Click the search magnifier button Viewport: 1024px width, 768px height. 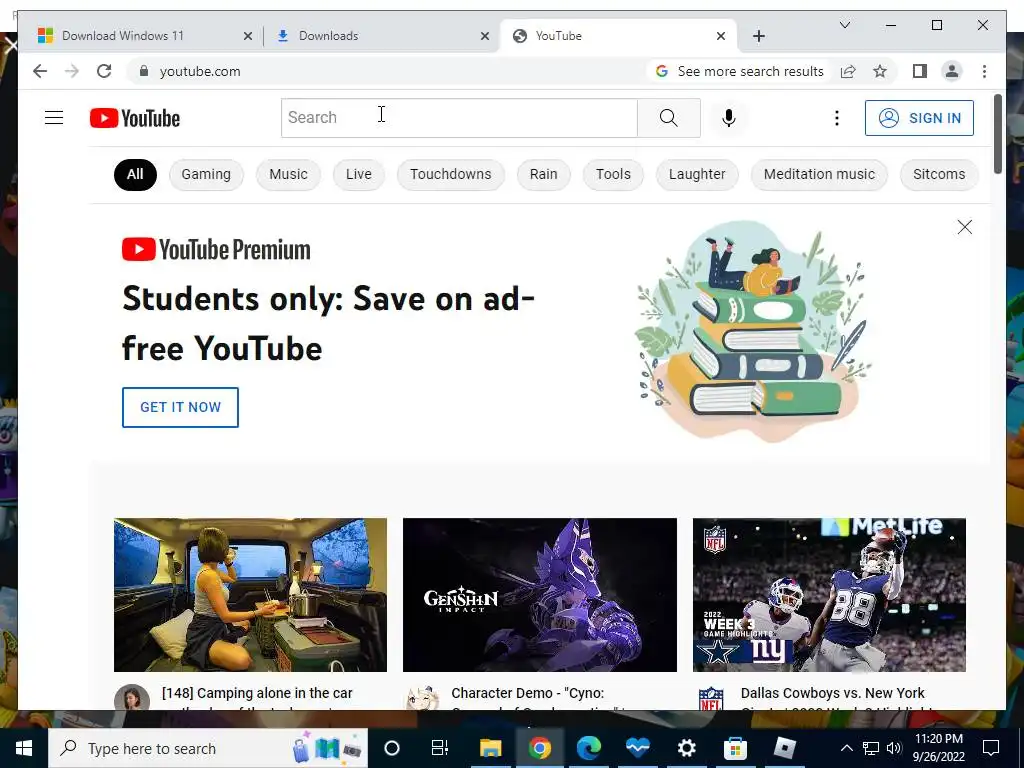point(669,118)
